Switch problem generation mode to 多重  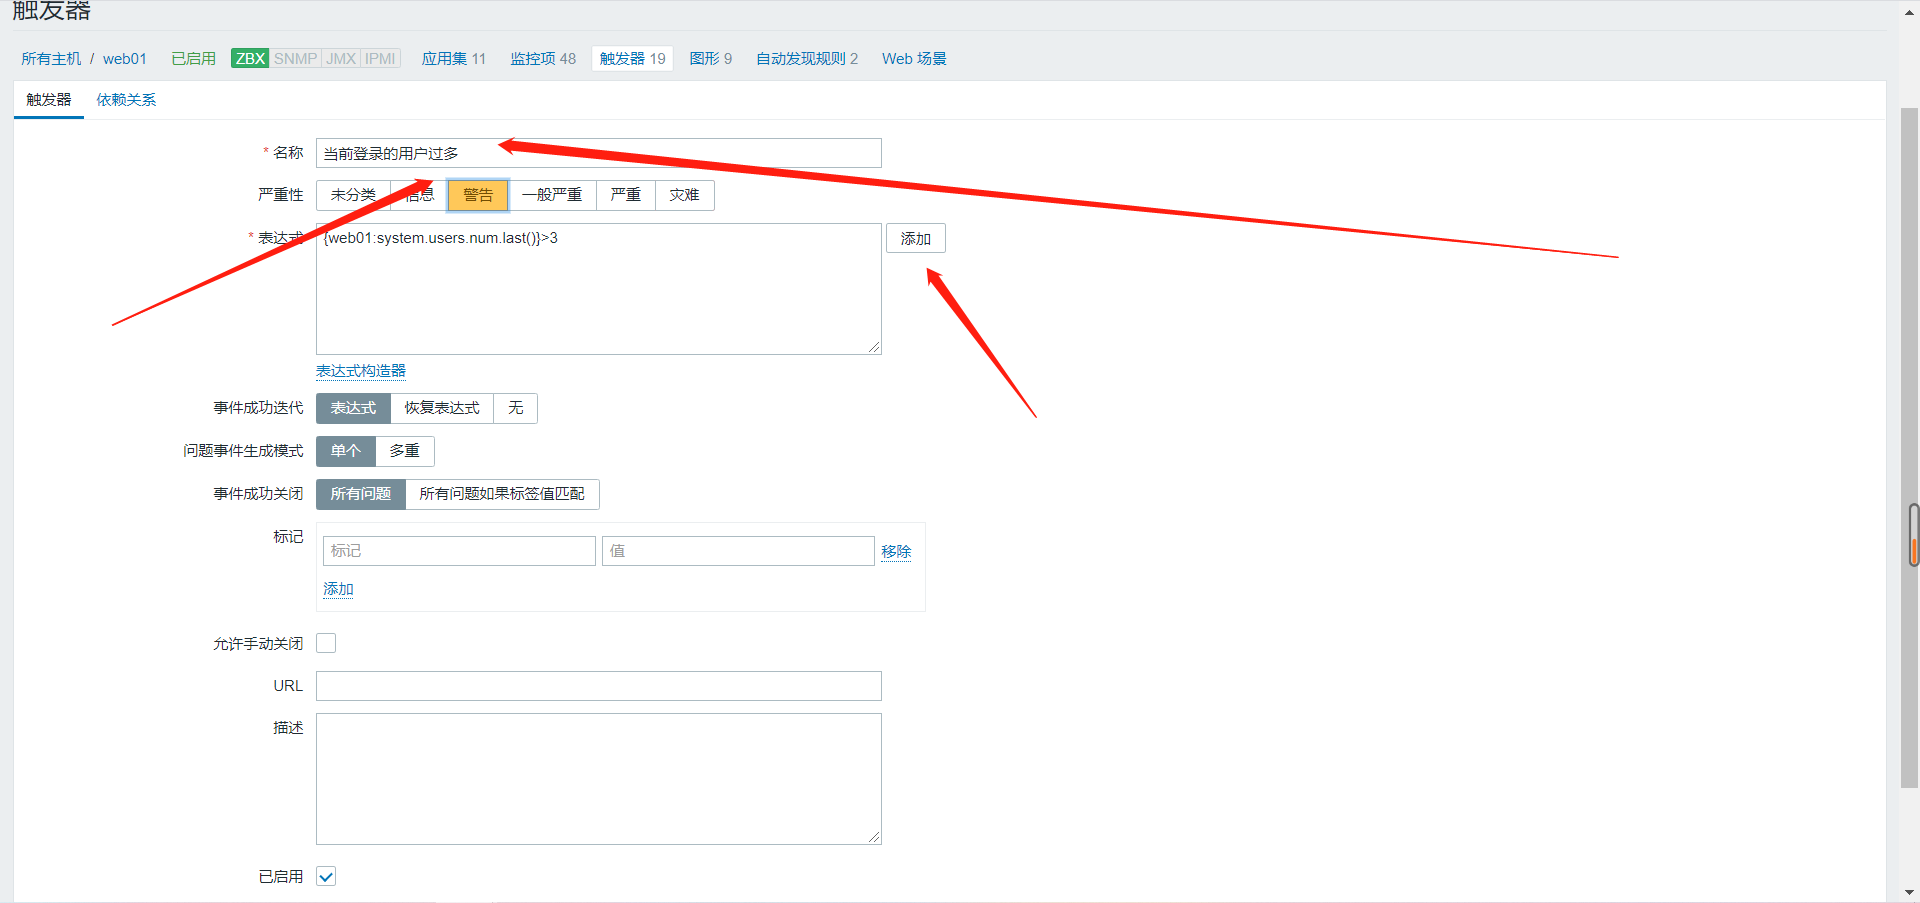[x=404, y=451]
